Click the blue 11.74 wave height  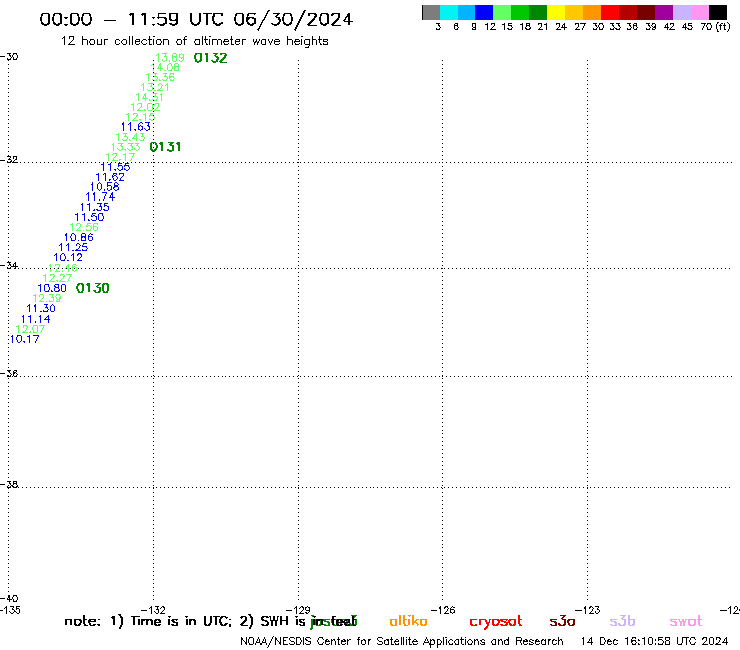tap(100, 197)
